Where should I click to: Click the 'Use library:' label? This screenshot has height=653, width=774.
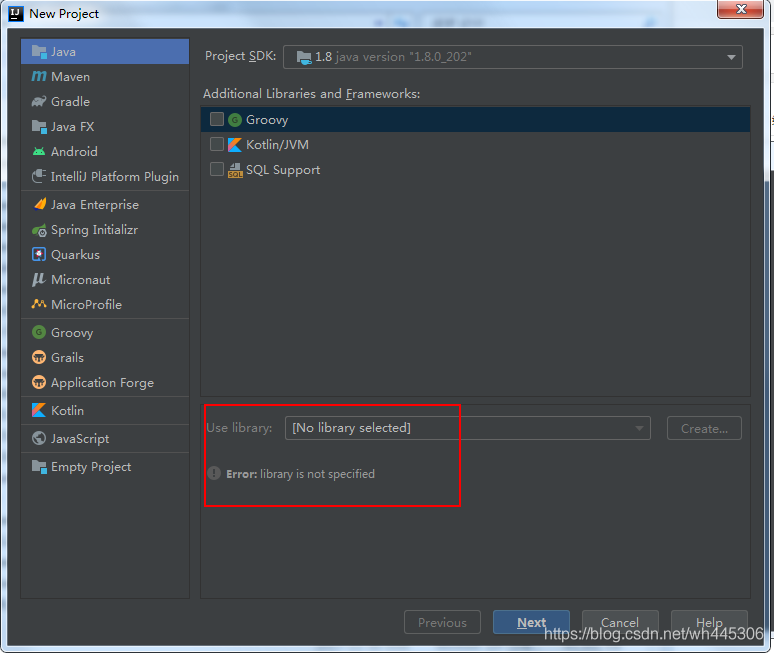point(239,427)
